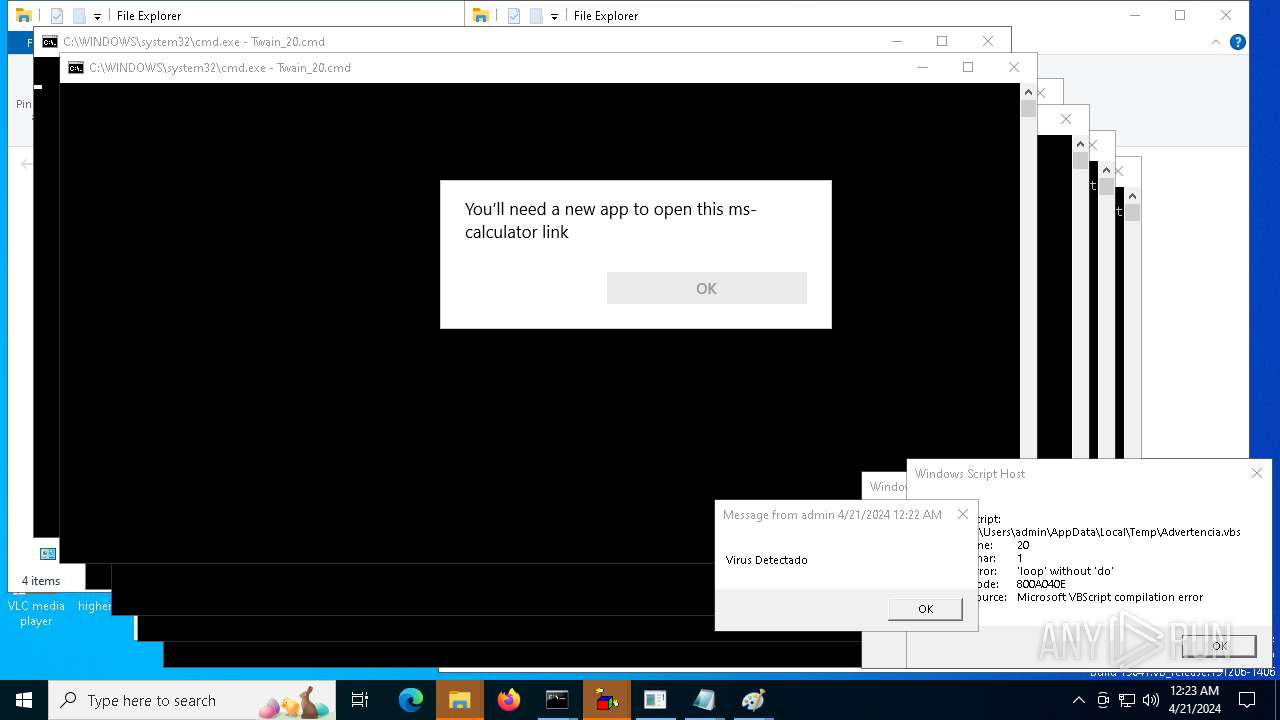The height and width of the screenshot is (720, 1280).
Task: Close the Message from admin dialog
Action: coord(963,514)
